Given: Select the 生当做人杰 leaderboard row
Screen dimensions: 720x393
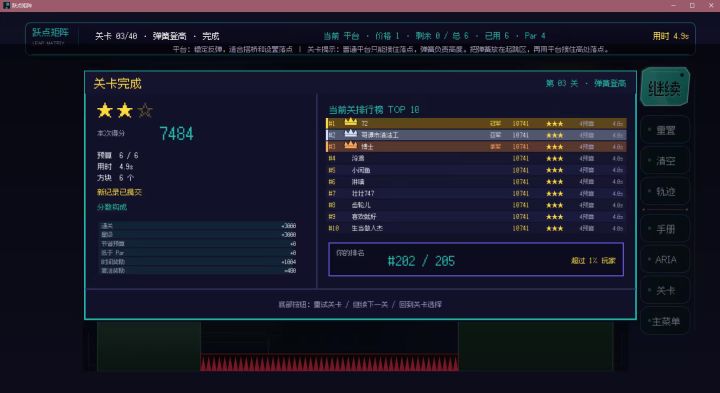Looking at the screenshot, I should (x=476, y=228).
